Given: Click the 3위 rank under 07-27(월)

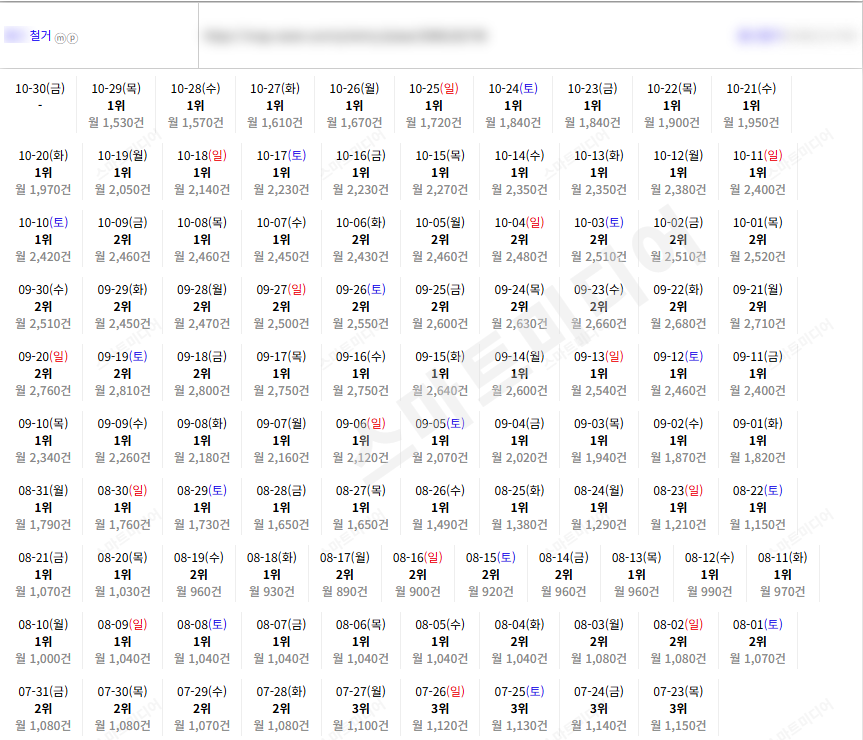Looking at the screenshot, I should (x=361, y=710).
